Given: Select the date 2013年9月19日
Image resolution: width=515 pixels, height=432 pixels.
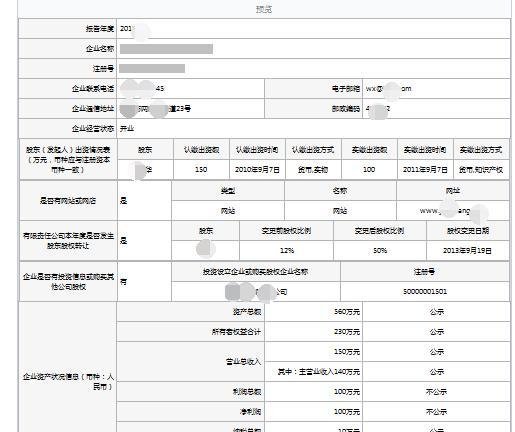Looking at the screenshot, I should point(467,251).
